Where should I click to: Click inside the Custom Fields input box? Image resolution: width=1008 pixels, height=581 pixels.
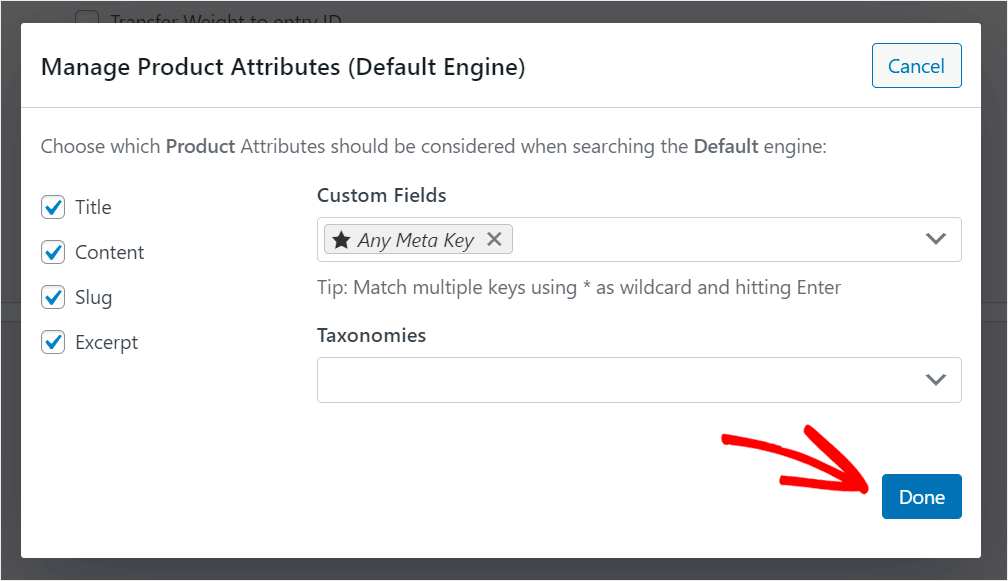click(700, 240)
